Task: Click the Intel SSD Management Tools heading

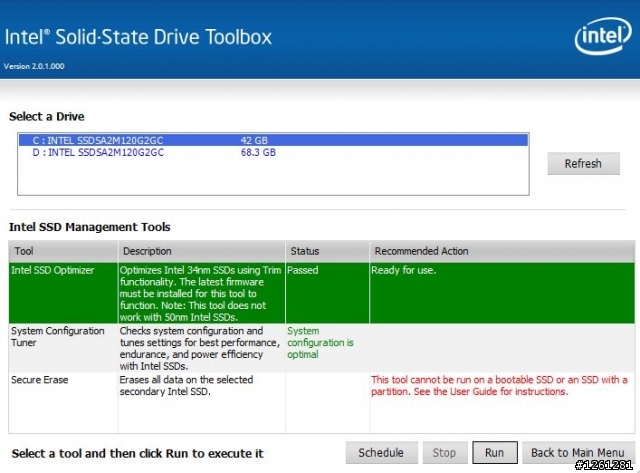Action: coord(90,227)
